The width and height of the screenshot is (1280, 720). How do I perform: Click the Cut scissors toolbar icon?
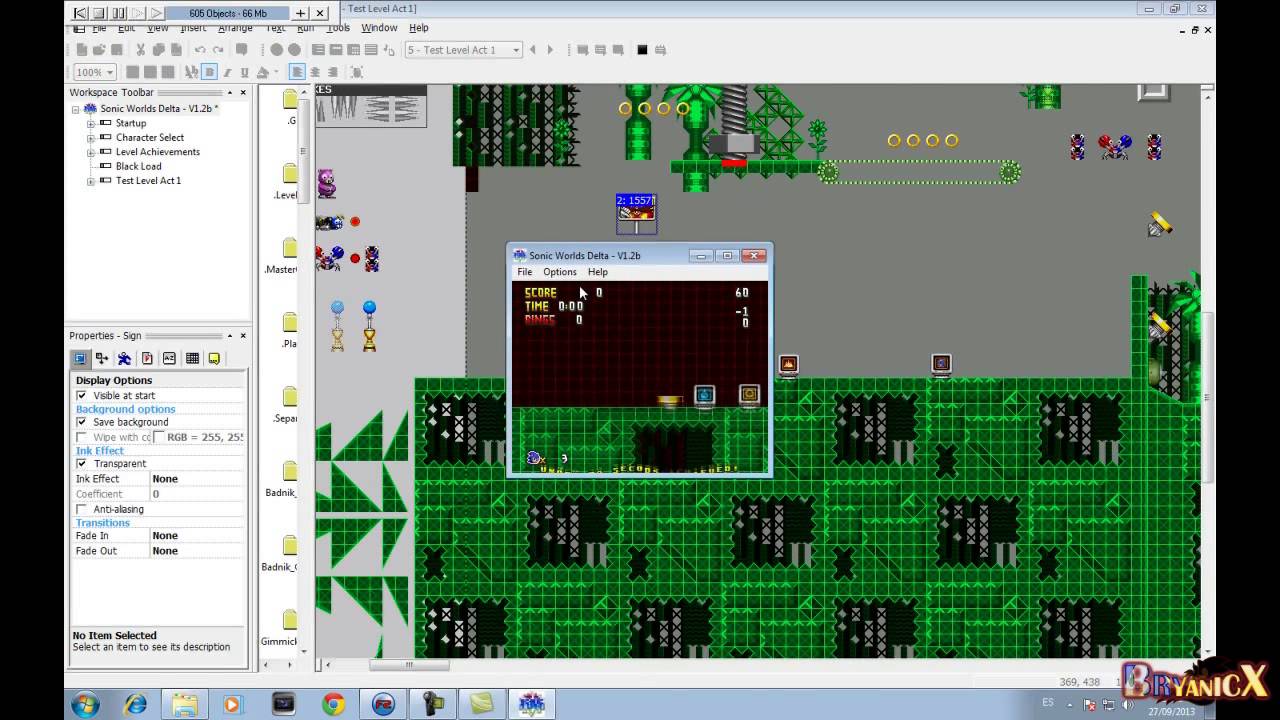[141, 50]
